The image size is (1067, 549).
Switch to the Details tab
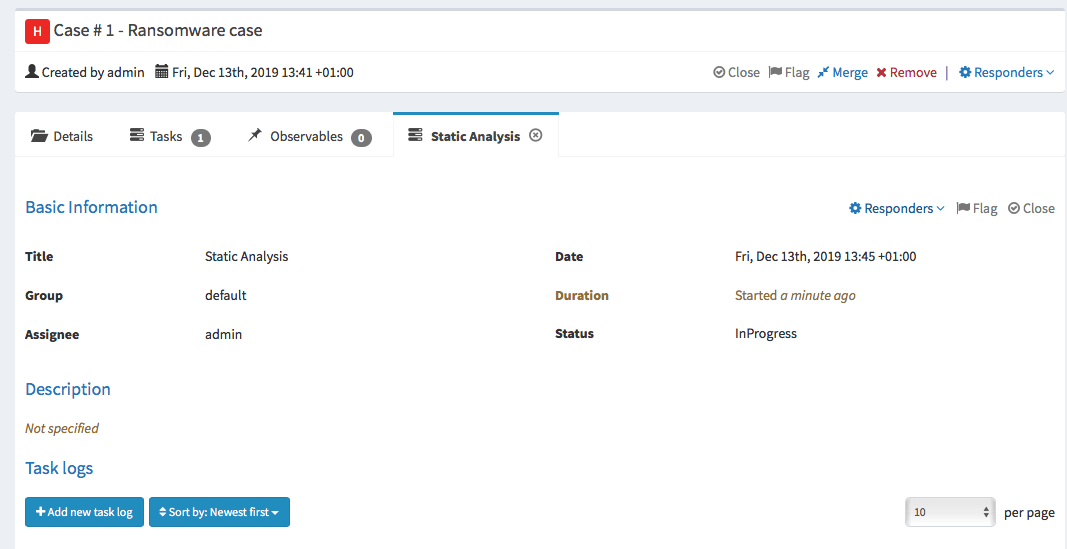62,136
